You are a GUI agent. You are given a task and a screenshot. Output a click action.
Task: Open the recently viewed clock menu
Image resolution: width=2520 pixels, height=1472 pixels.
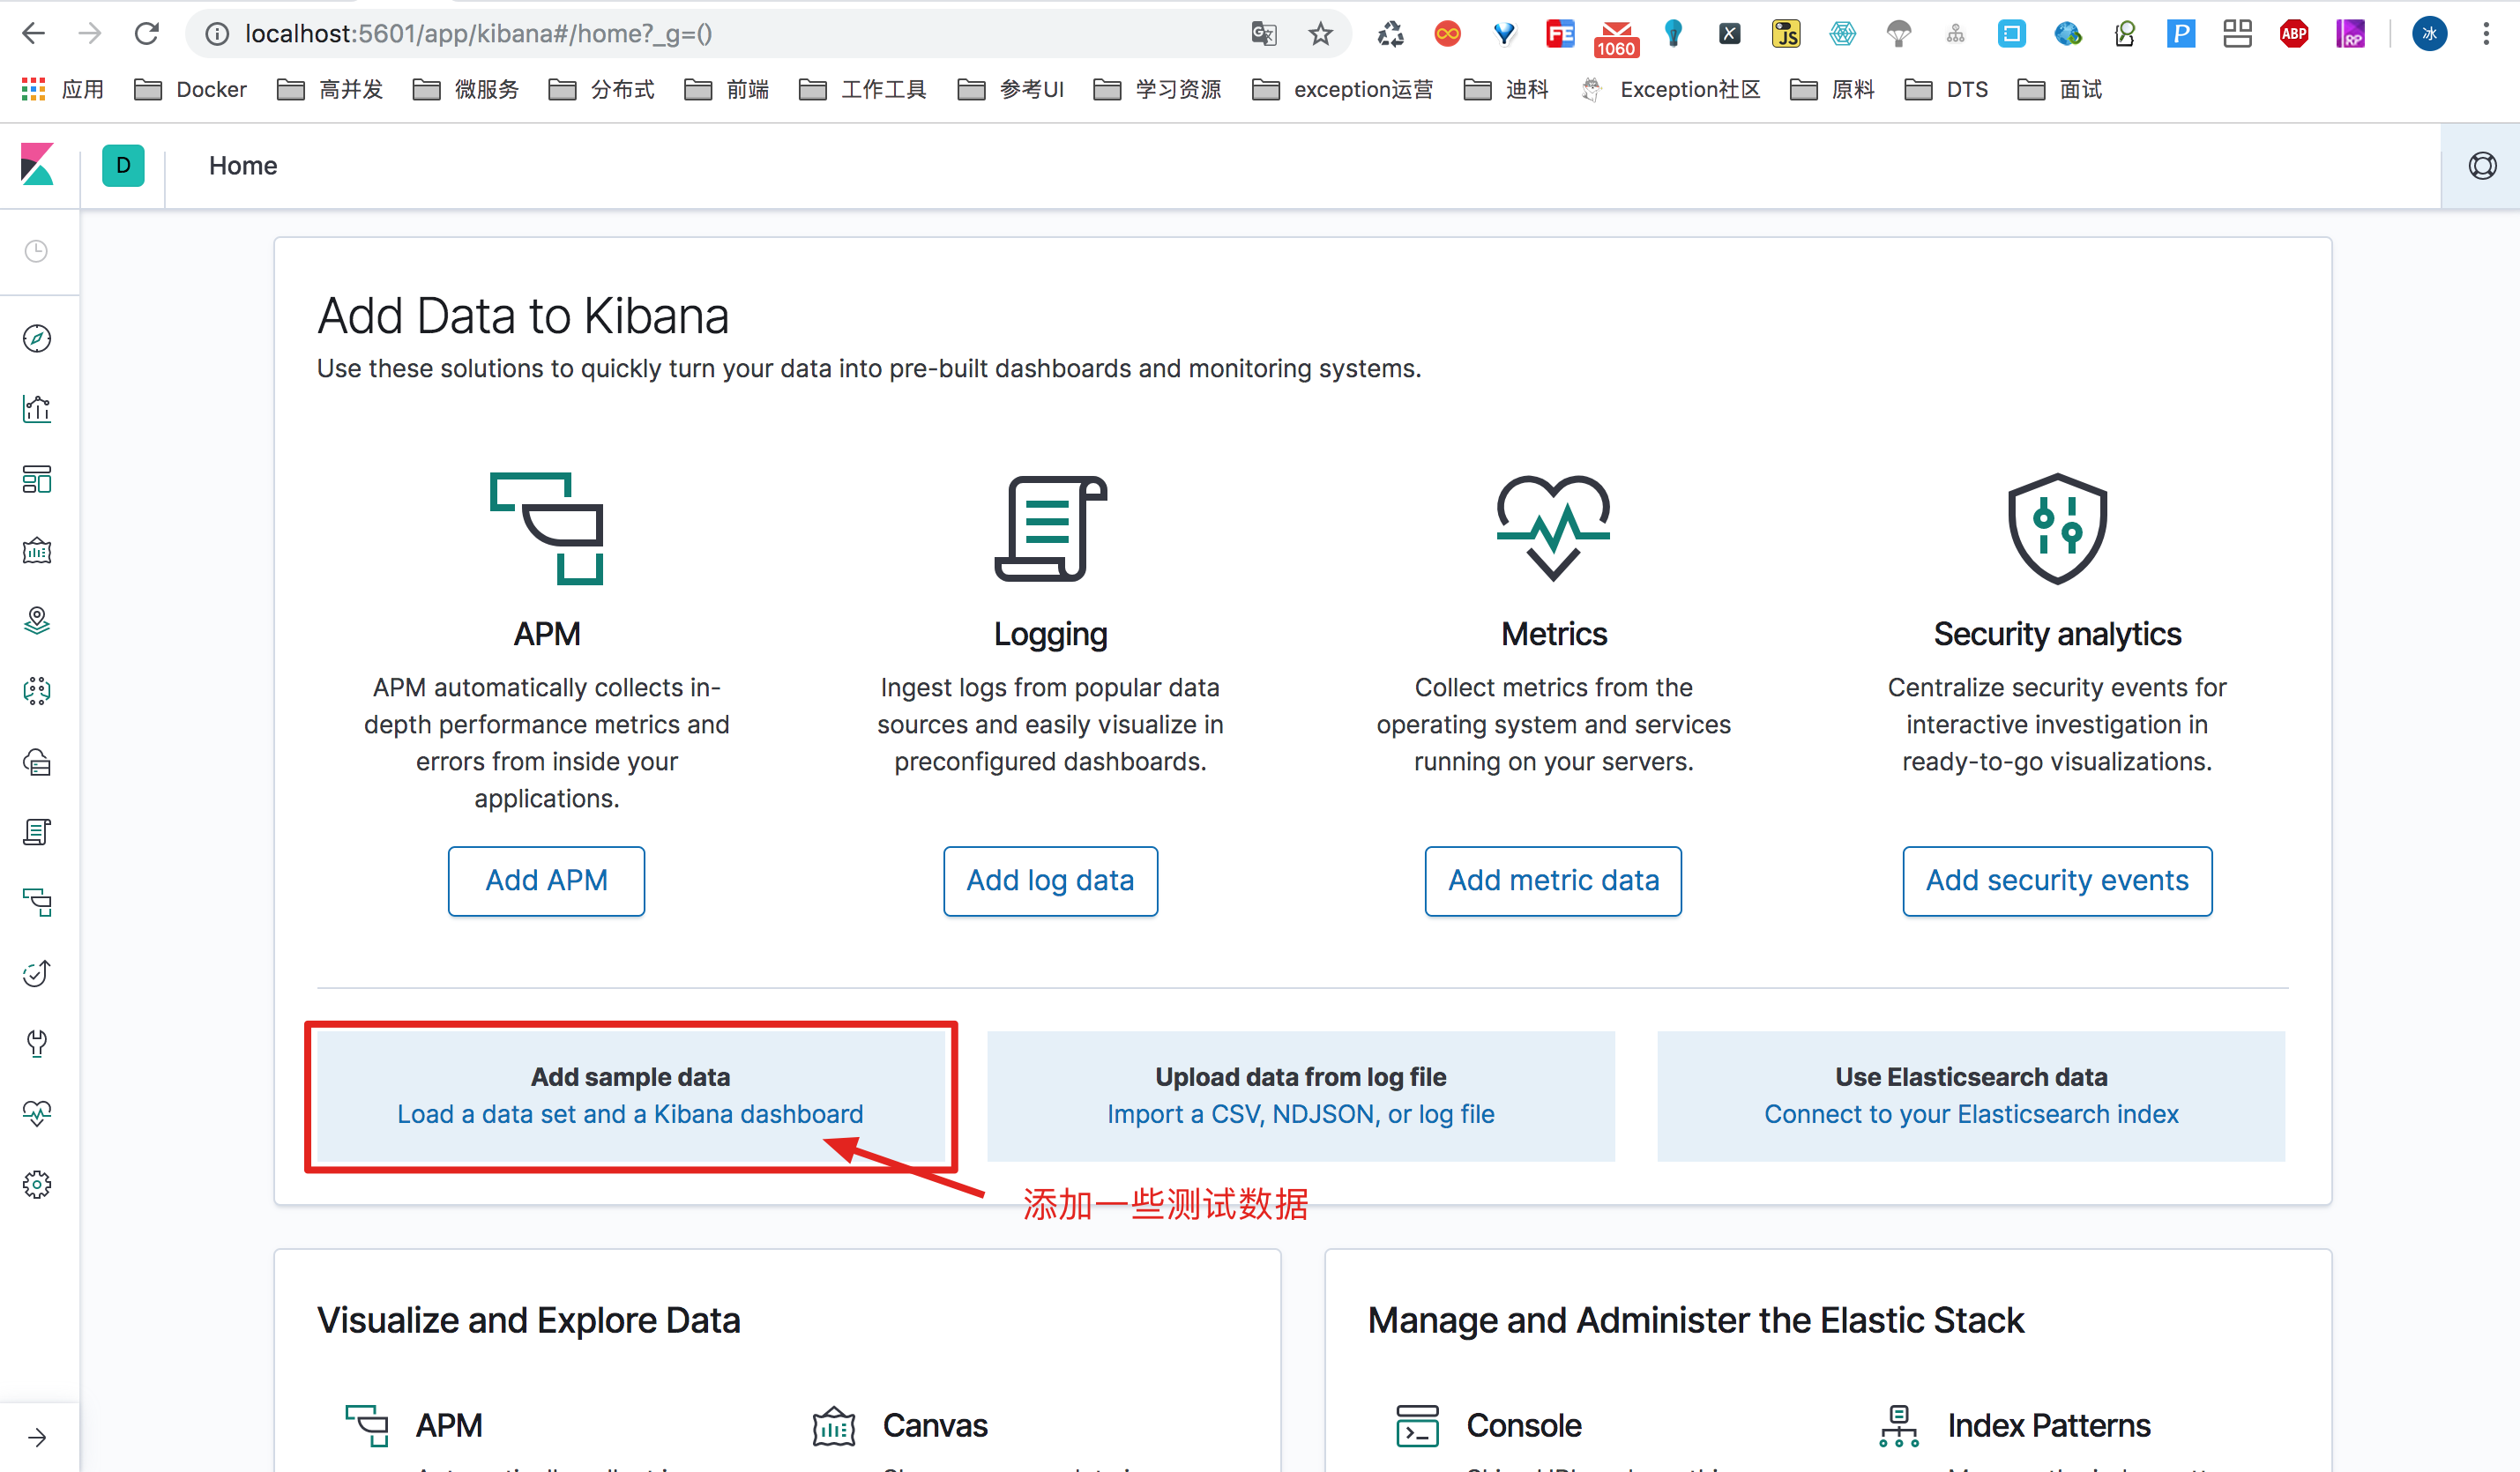[x=37, y=251]
